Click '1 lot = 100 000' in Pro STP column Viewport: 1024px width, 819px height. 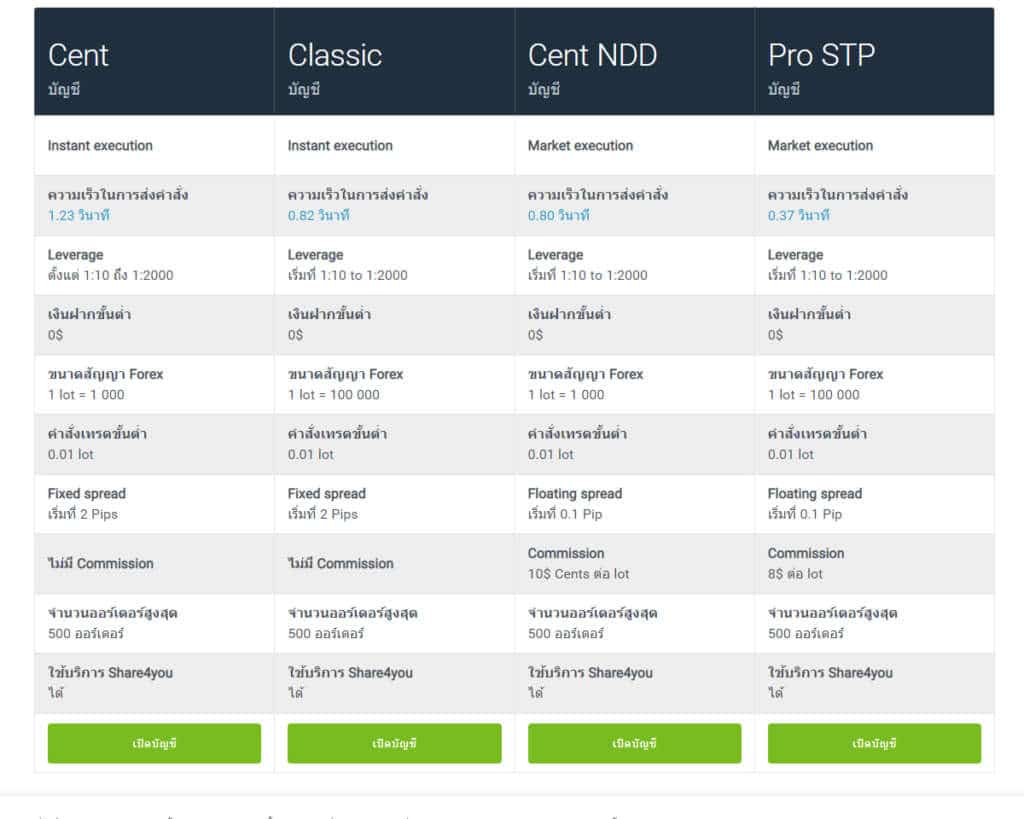click(814, 394)
